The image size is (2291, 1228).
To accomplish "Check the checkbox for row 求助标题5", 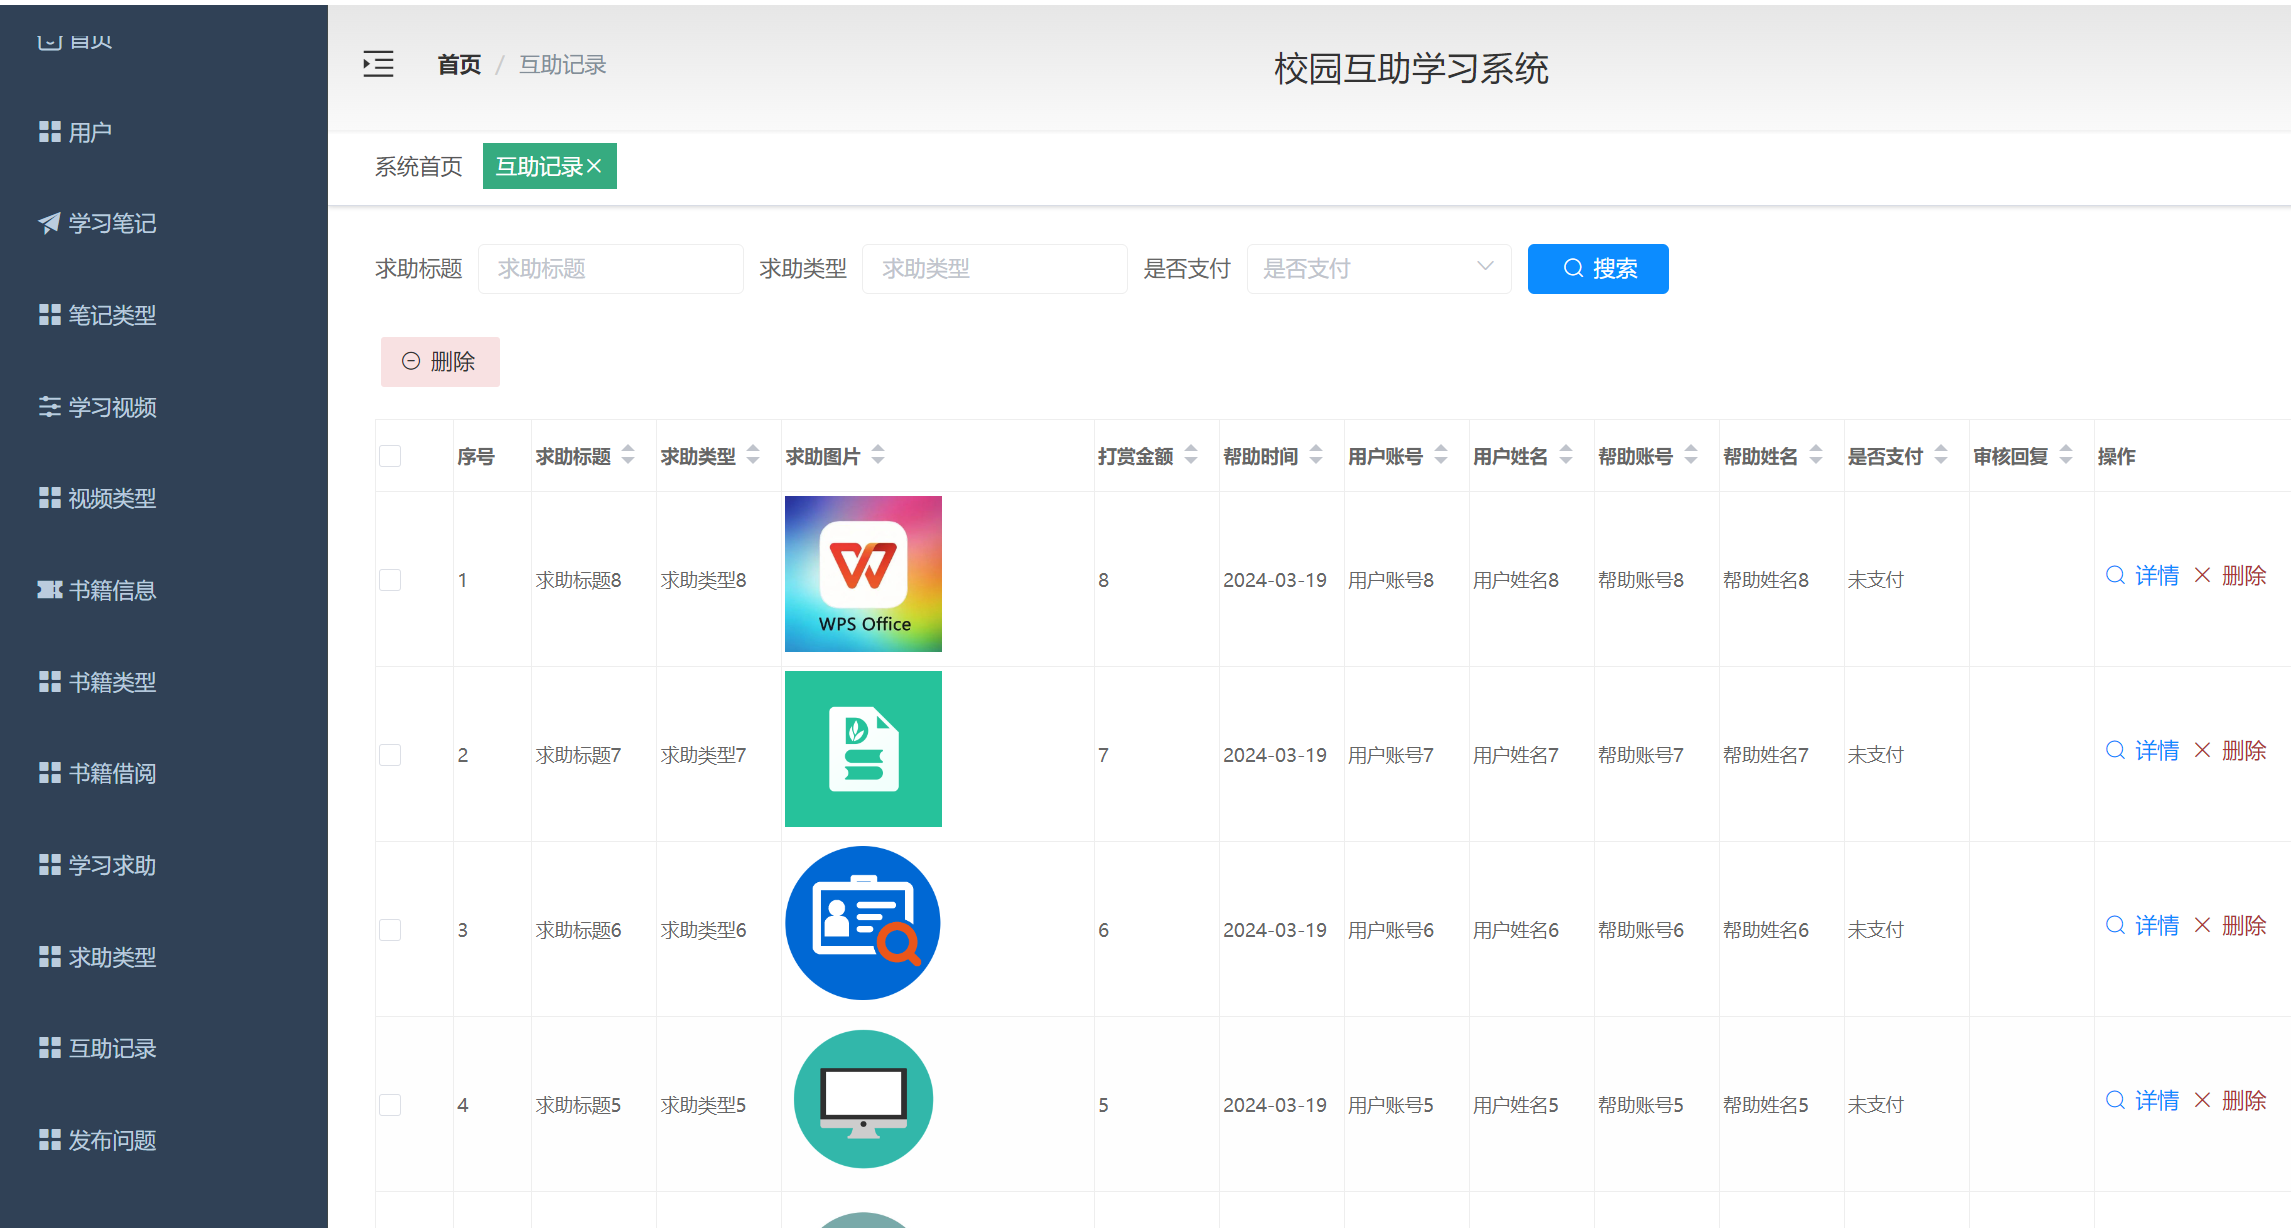I will click(x=390, y=1105).
